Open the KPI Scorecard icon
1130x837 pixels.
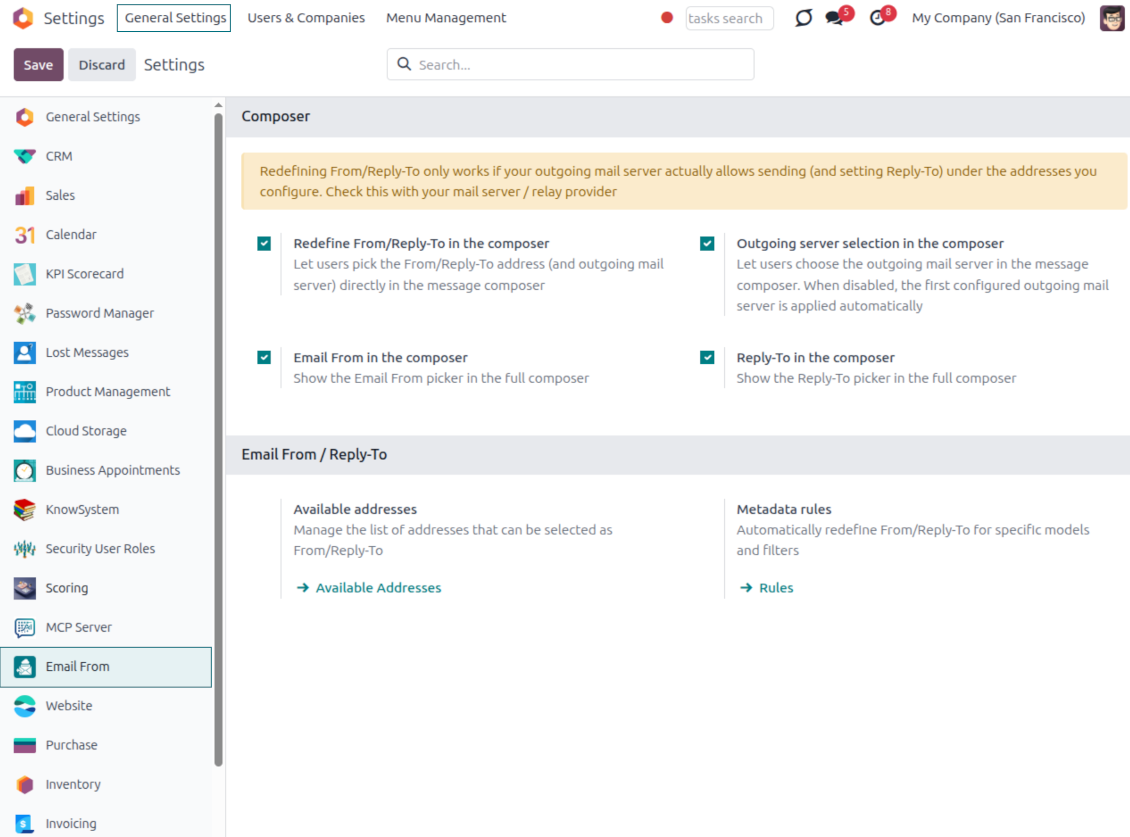(x=25, y=274)
